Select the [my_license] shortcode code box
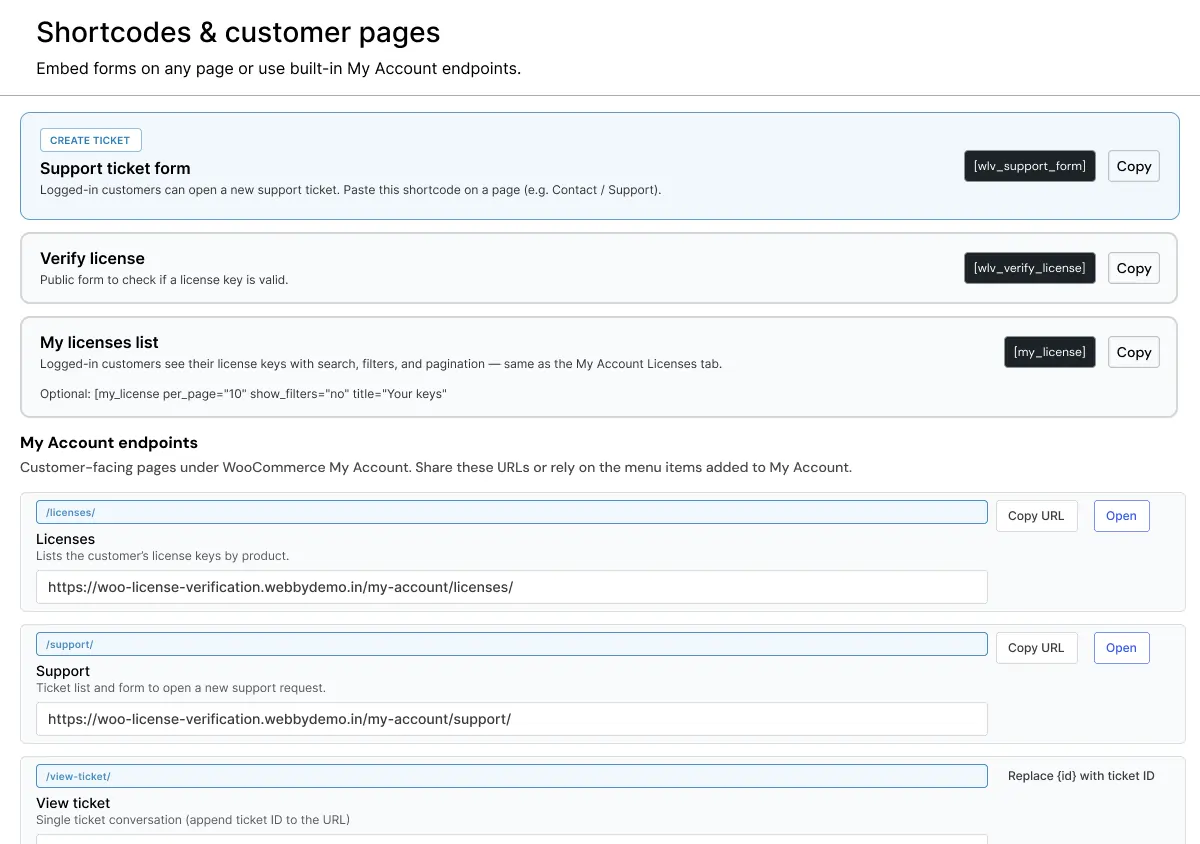Viewport: 1200px width, 844px height. click(1049, 352)
